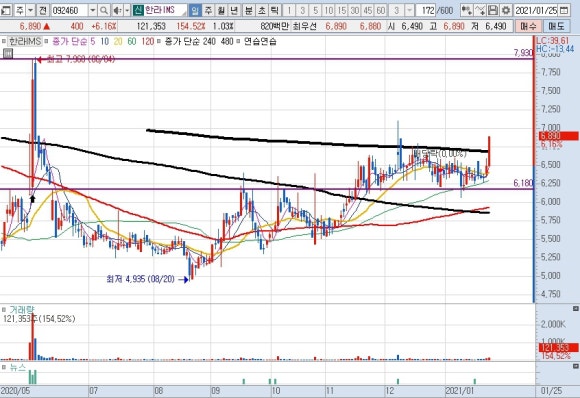
Task: Click the date field 2021/01/25
Action: (536, 10)
